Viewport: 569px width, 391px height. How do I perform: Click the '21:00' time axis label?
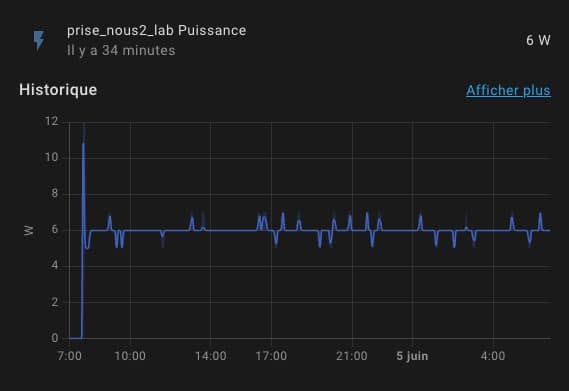coord(352,356)
